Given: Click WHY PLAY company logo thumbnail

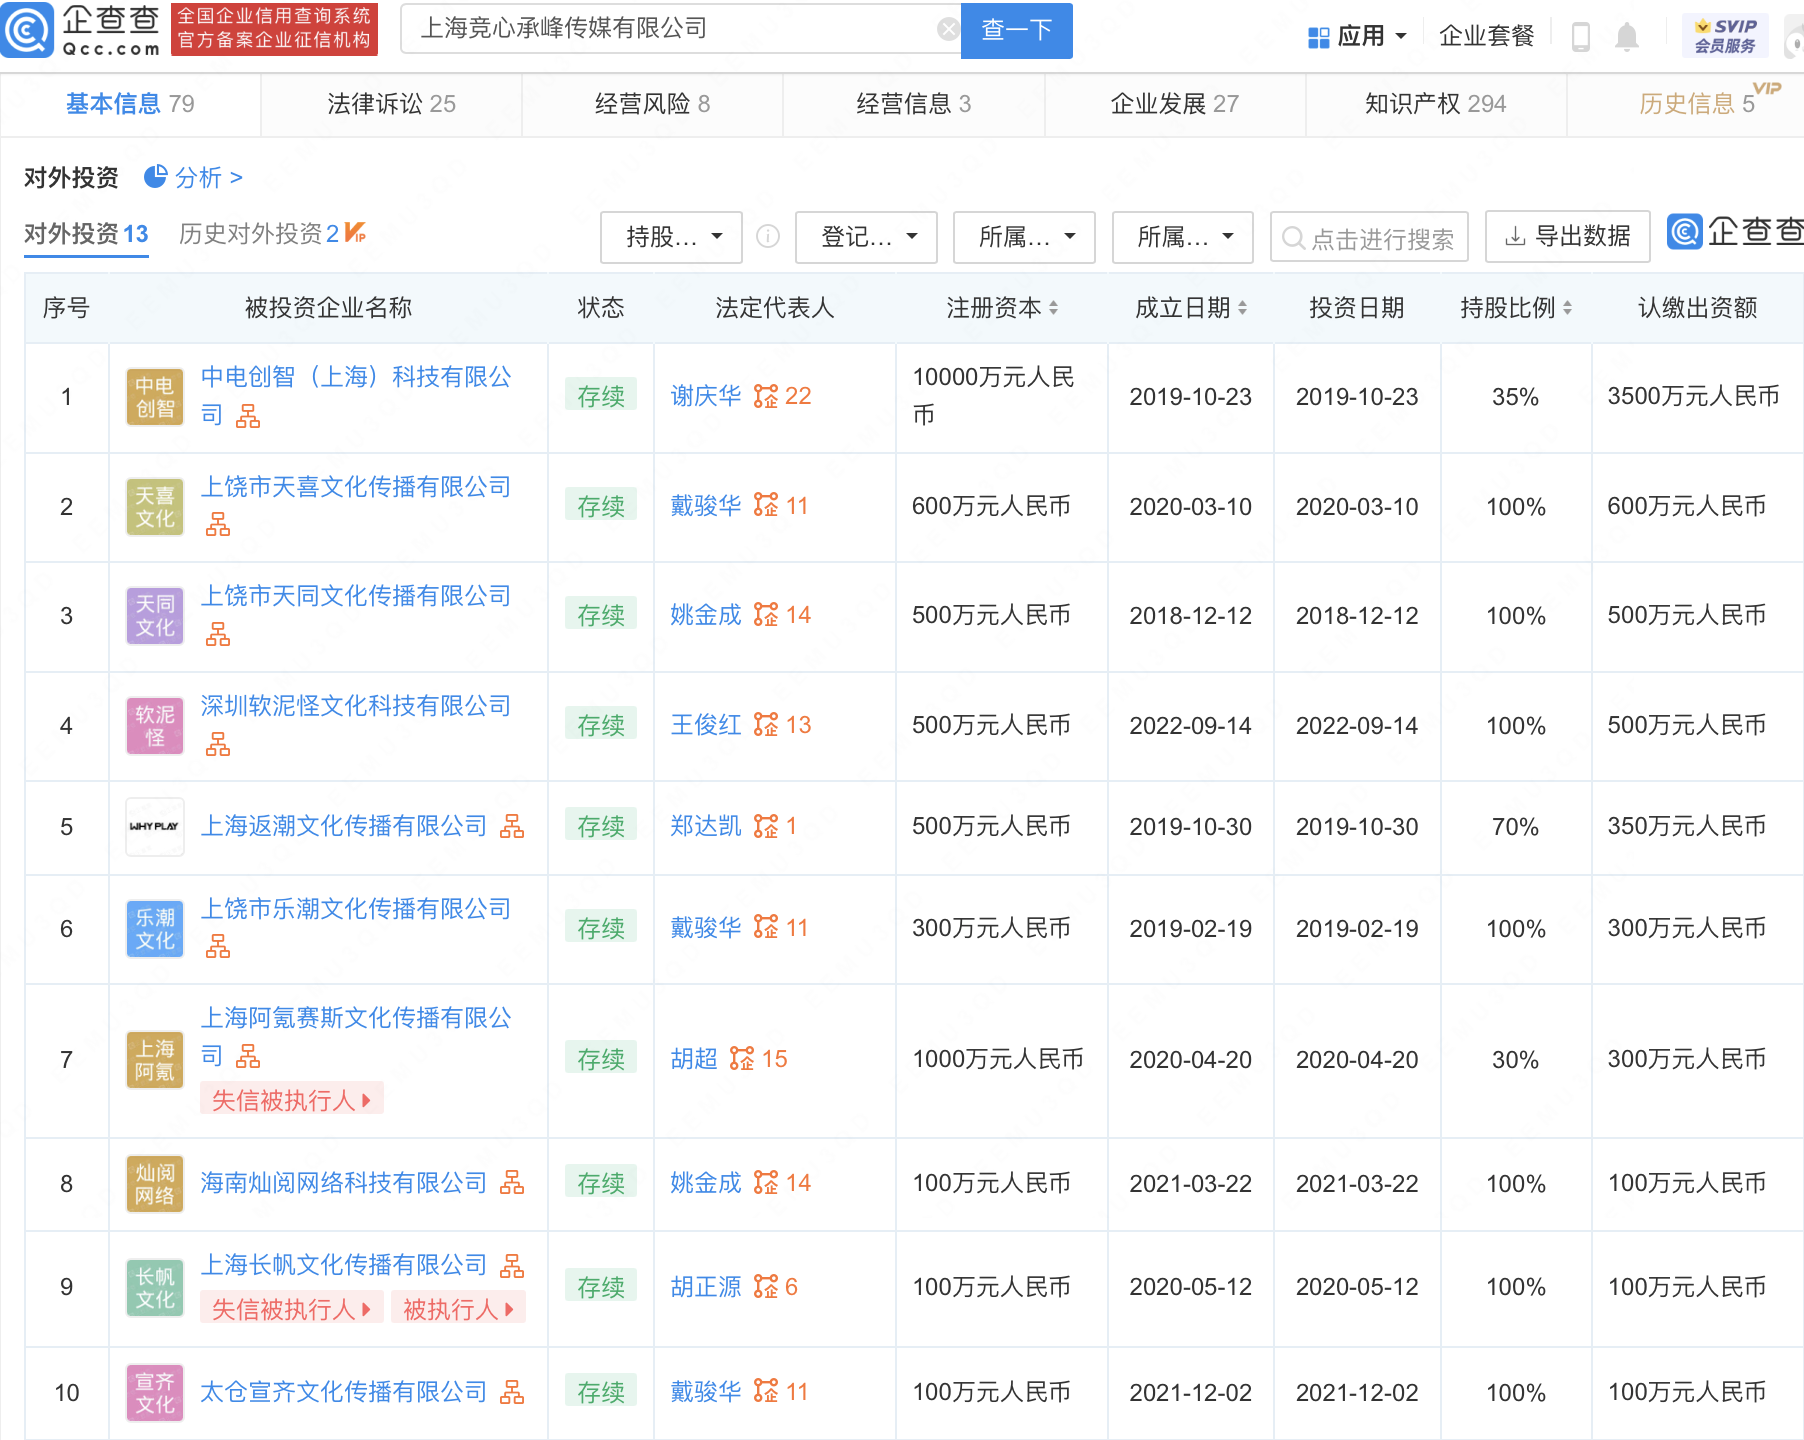Looking at the screenshot, I should (155, 827).
